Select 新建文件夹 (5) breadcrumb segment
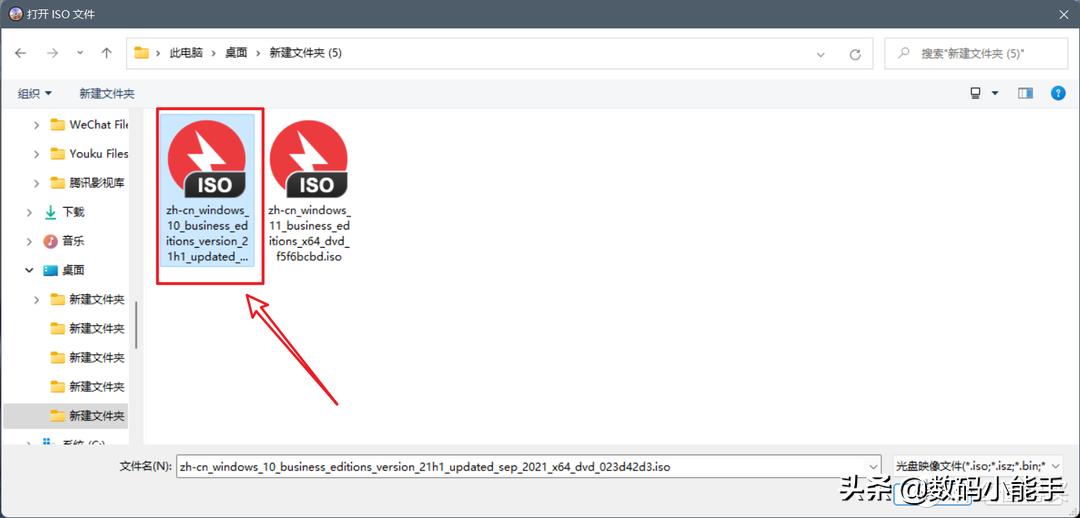The image size is (1080, 518). (x=305, y=53)
